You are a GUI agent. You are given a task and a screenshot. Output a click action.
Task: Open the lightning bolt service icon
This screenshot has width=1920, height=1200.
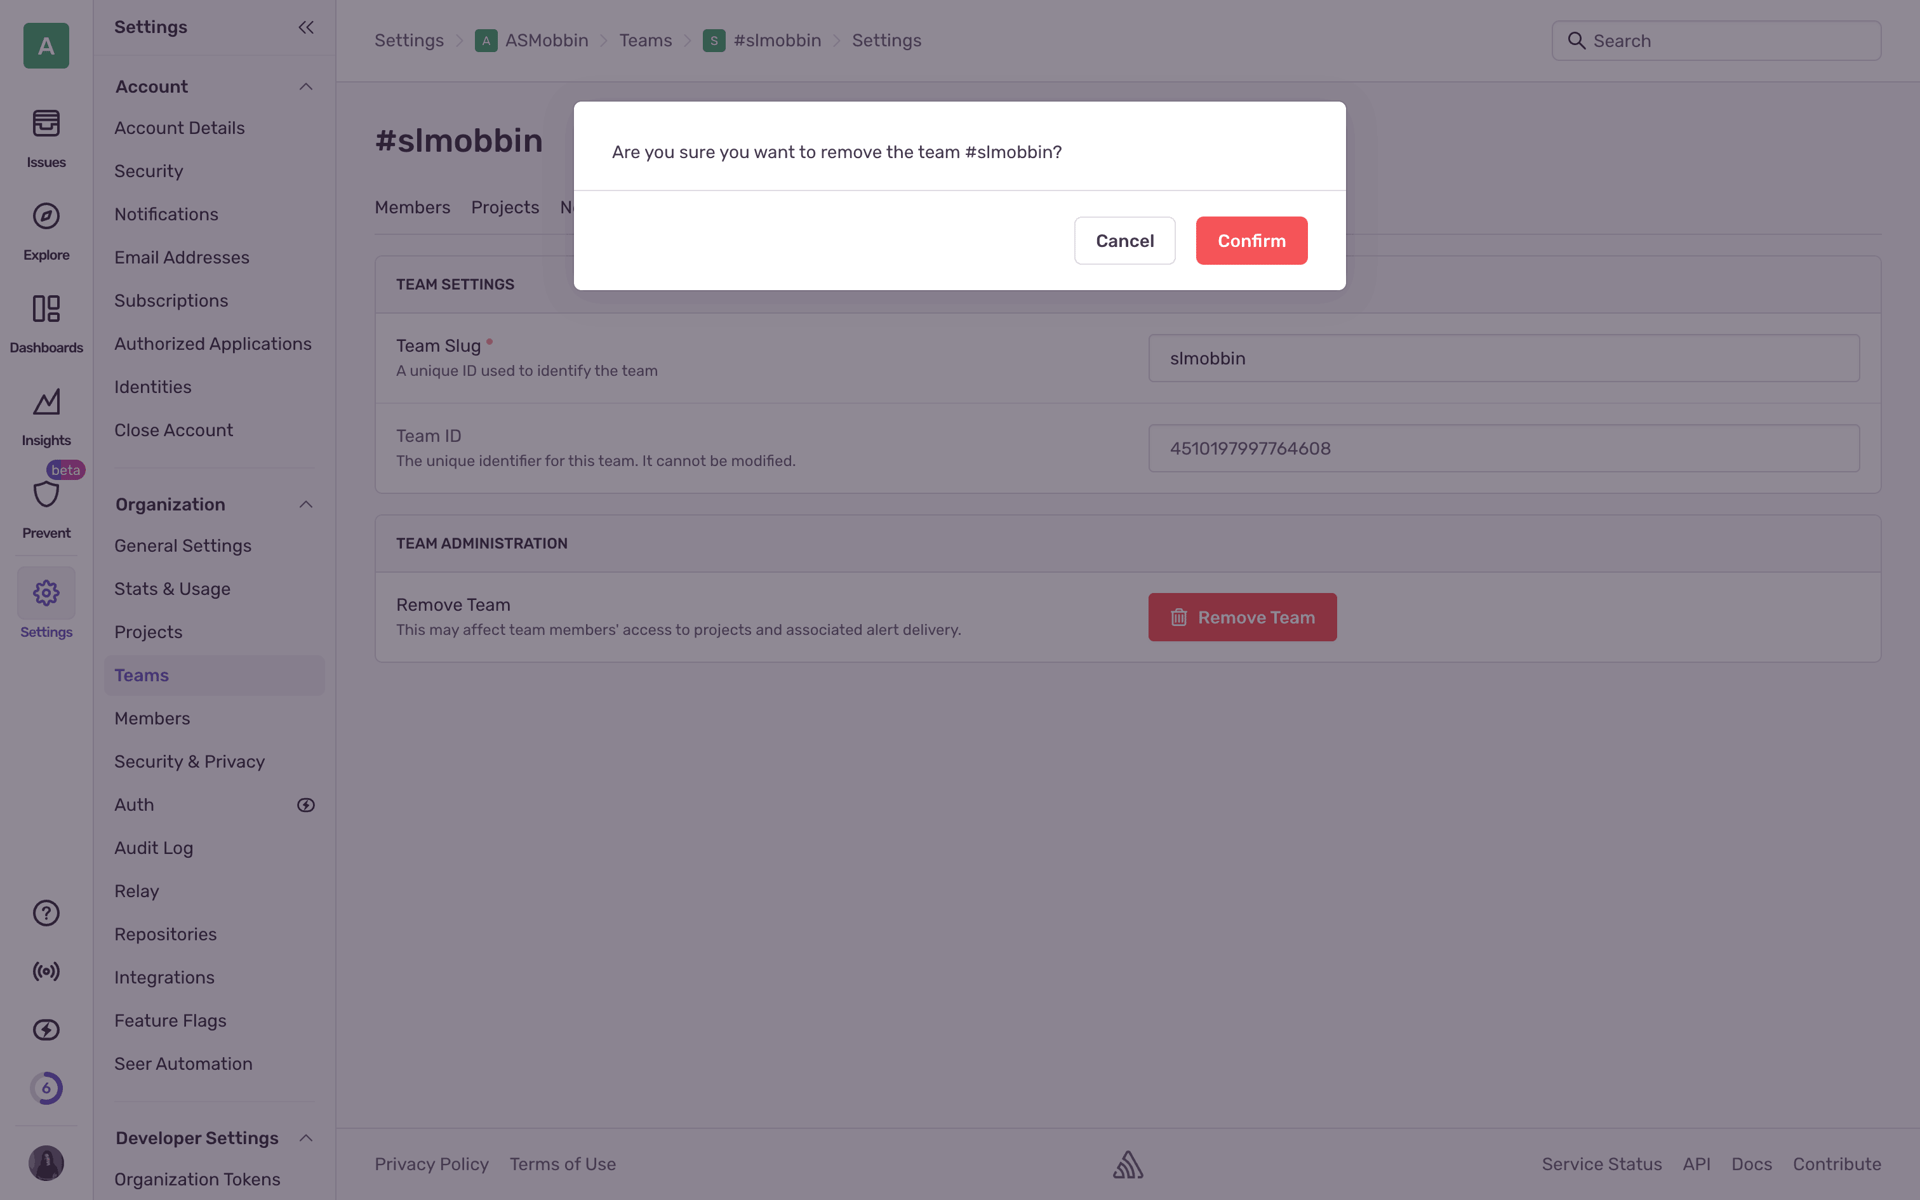tap(46, 1030)
